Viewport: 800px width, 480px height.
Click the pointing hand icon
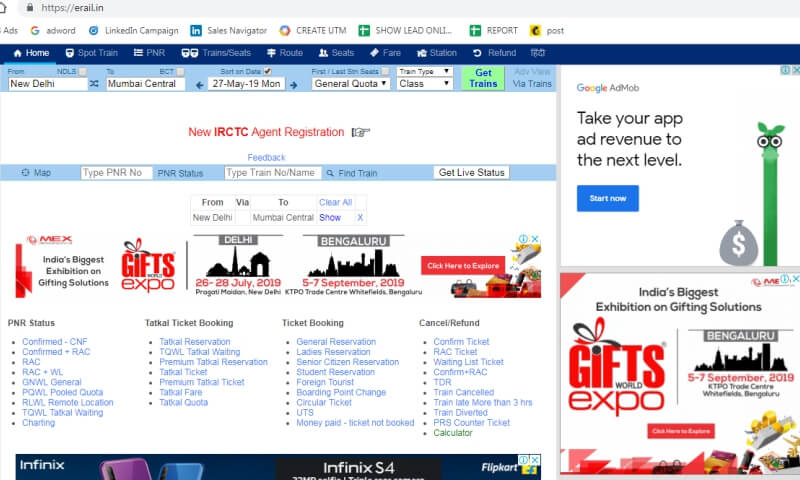click(x=360, y=133)
